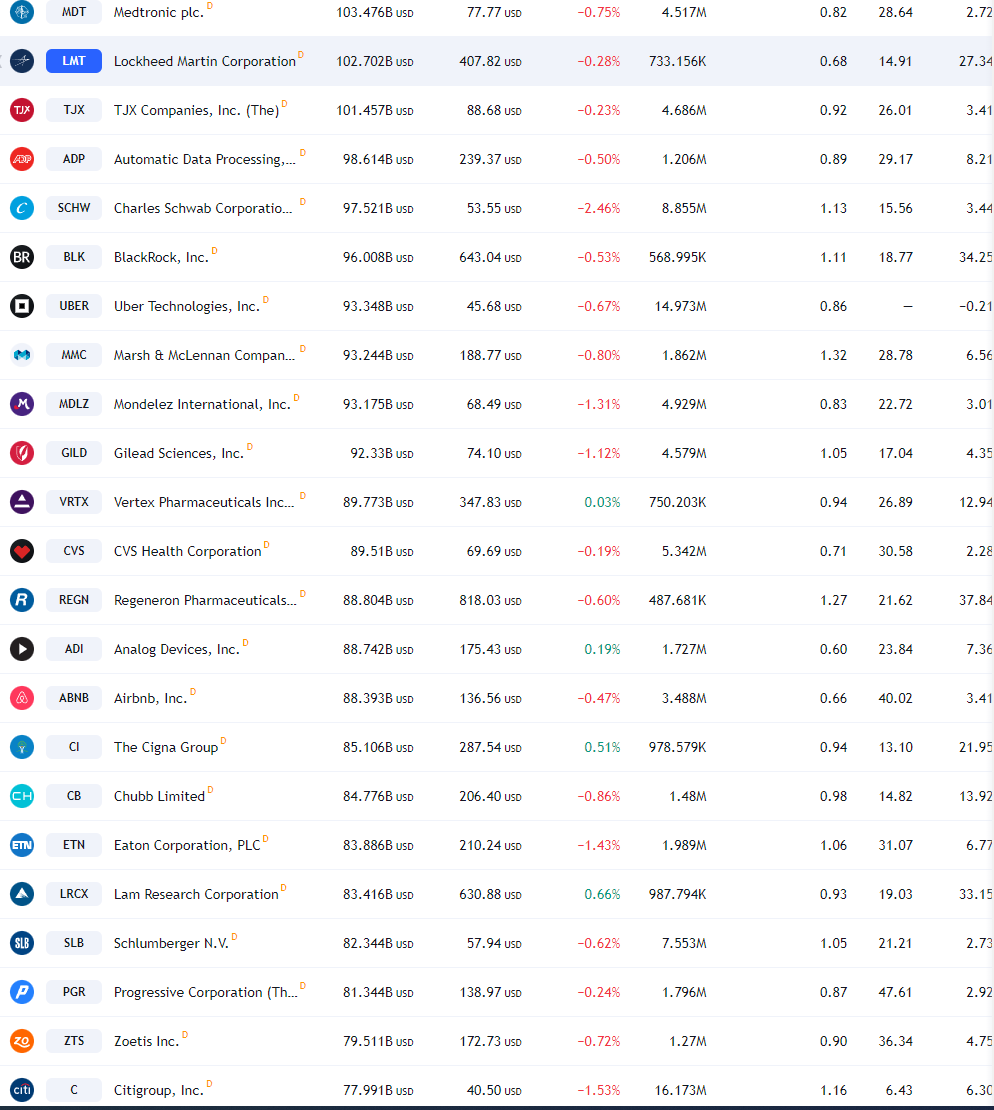The width and height of the screenshot is (994, 1110).
Task: Click the Regeneron blue R logo icon
Action: coord(22,600)
